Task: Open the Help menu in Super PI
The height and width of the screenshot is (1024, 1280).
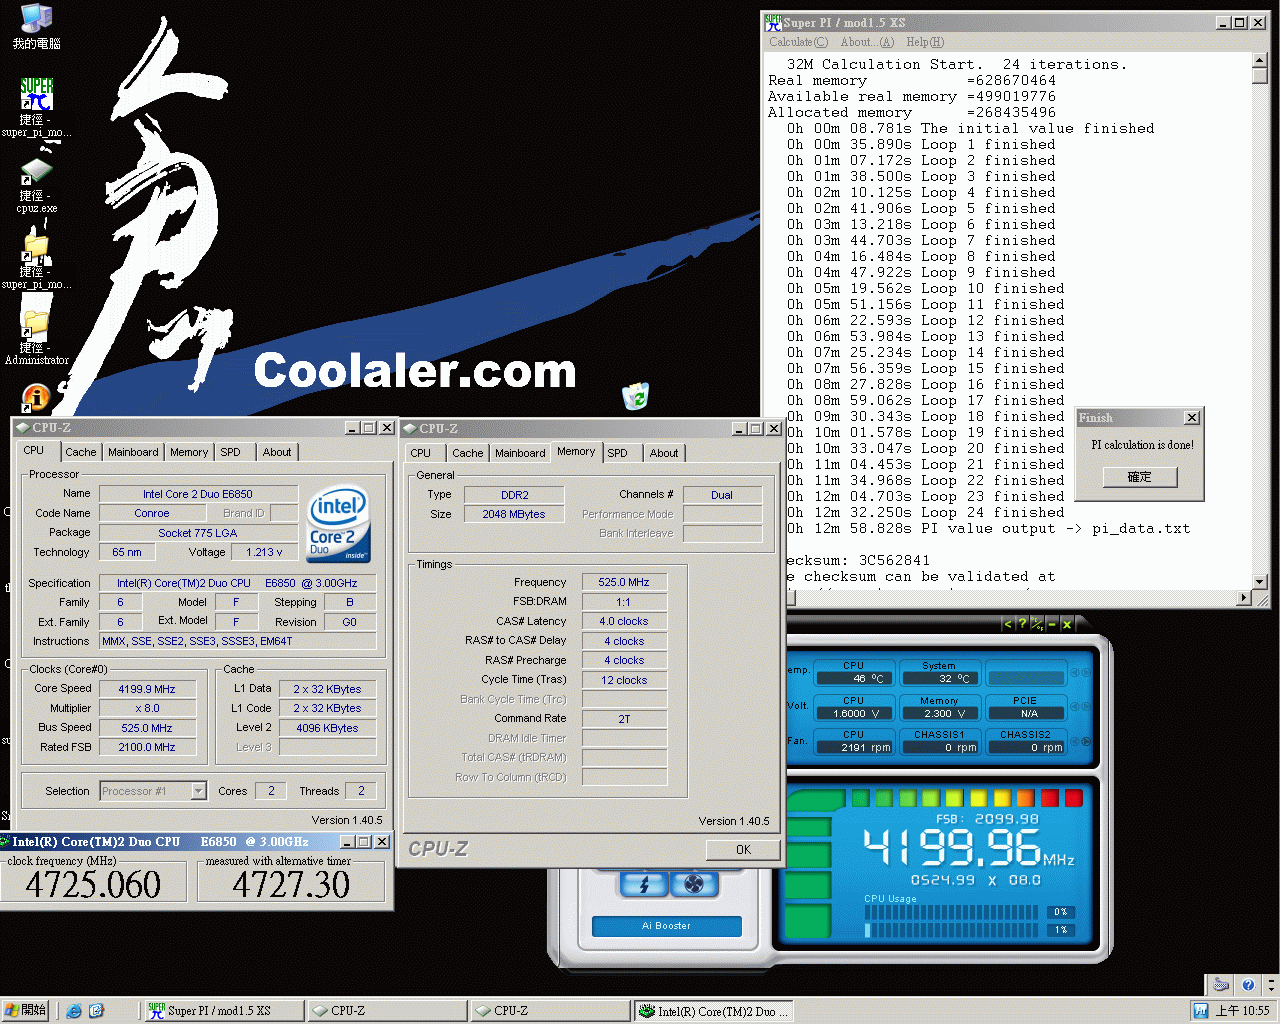Action: (x=925, y=42)
